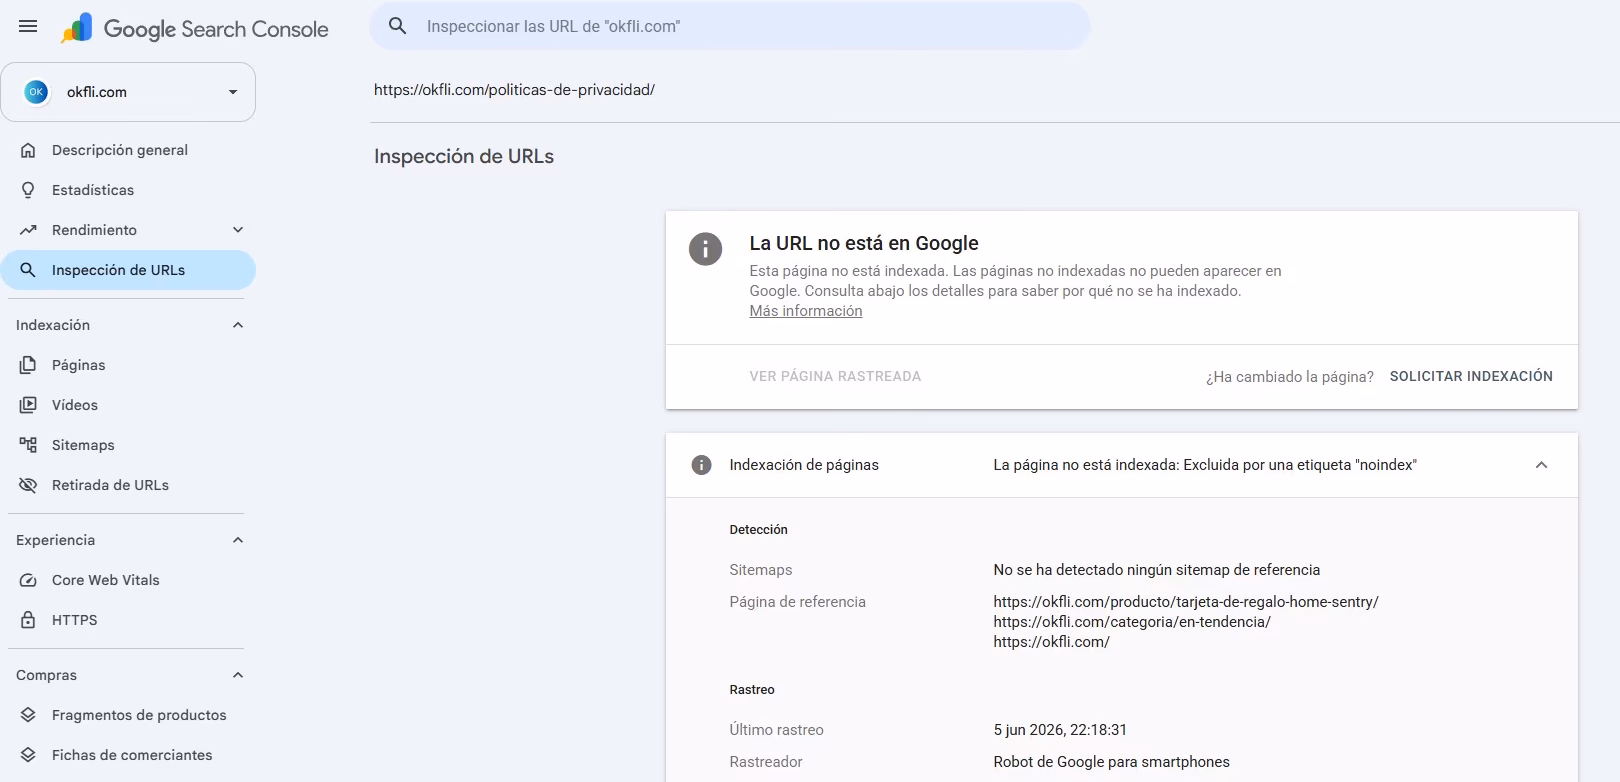Click the okfli.com OK property avatar

[x=36, y=92]
